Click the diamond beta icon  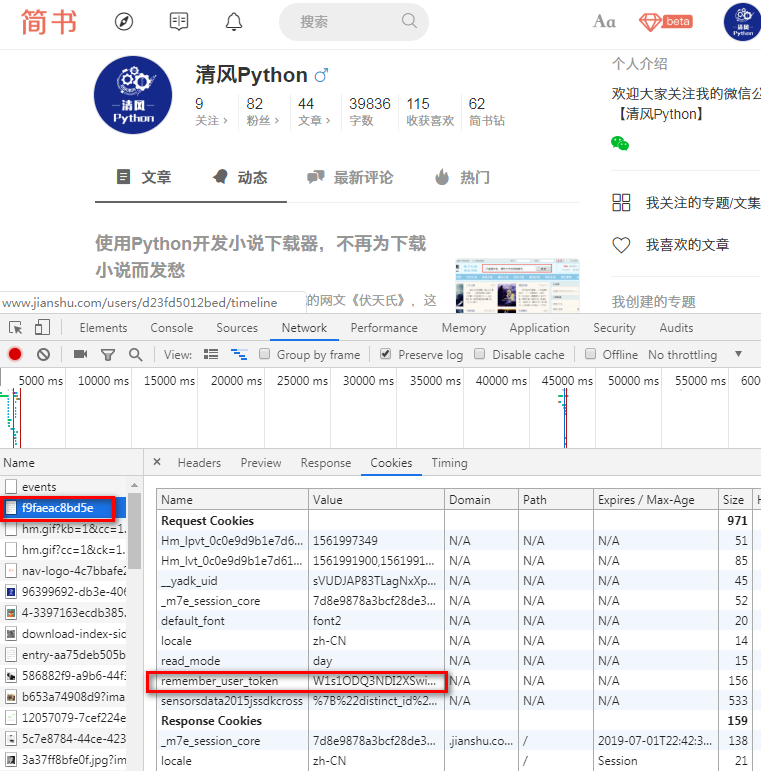pyautogui.click(x=666, y=22)
